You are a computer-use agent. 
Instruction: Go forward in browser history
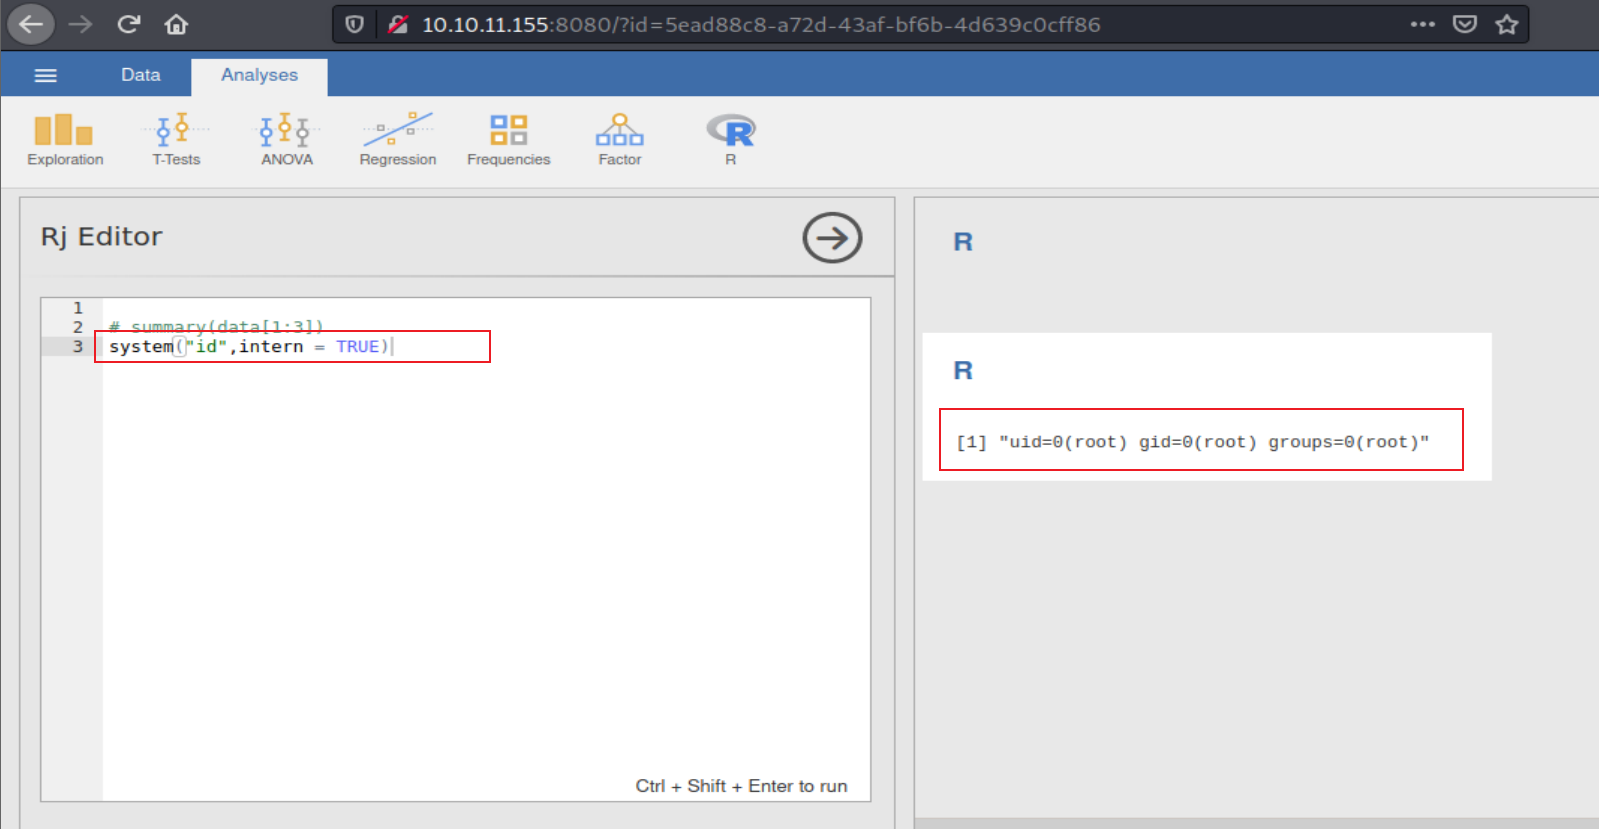[x=80, y=24]
